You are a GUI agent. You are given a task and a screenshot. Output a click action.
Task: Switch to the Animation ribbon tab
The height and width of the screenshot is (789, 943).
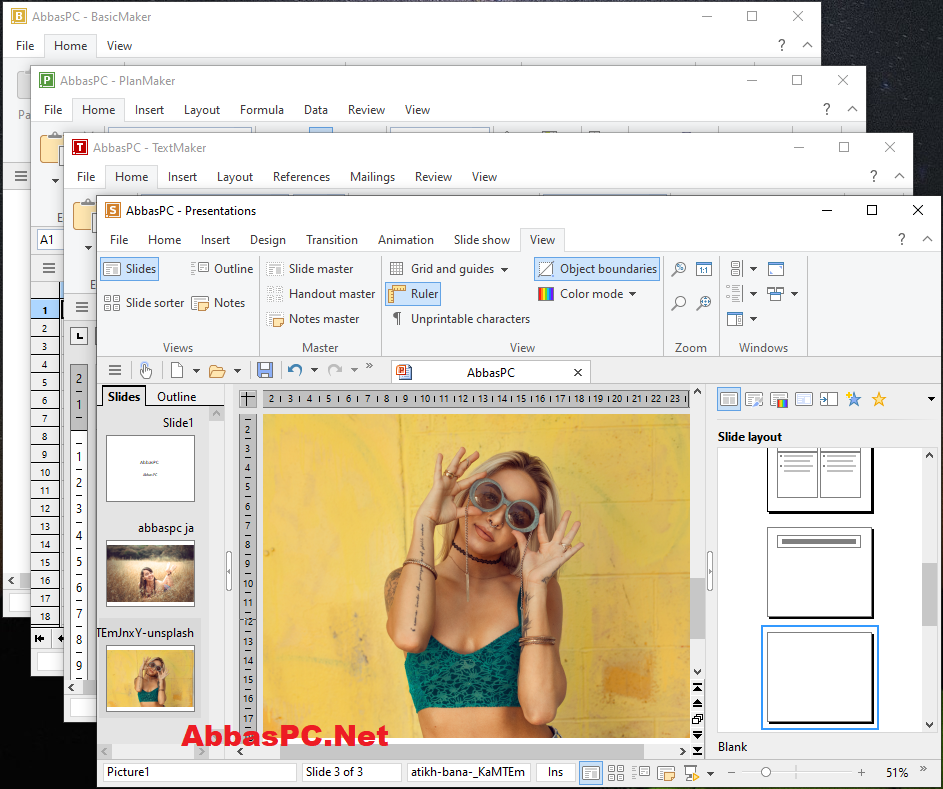click(x=406, y=240)
